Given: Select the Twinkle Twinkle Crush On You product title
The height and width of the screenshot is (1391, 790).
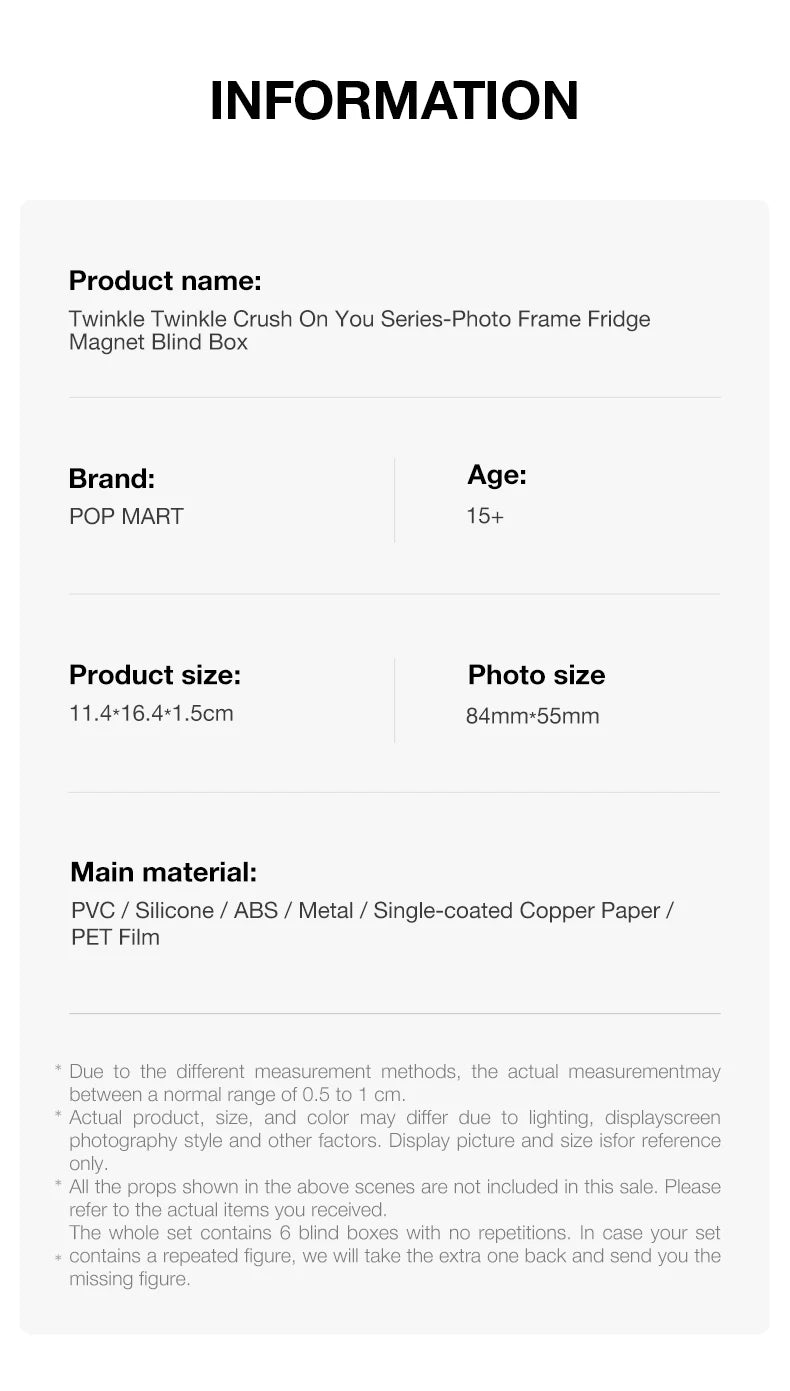Looking at the screenshot, I should [x=359, y=319].
